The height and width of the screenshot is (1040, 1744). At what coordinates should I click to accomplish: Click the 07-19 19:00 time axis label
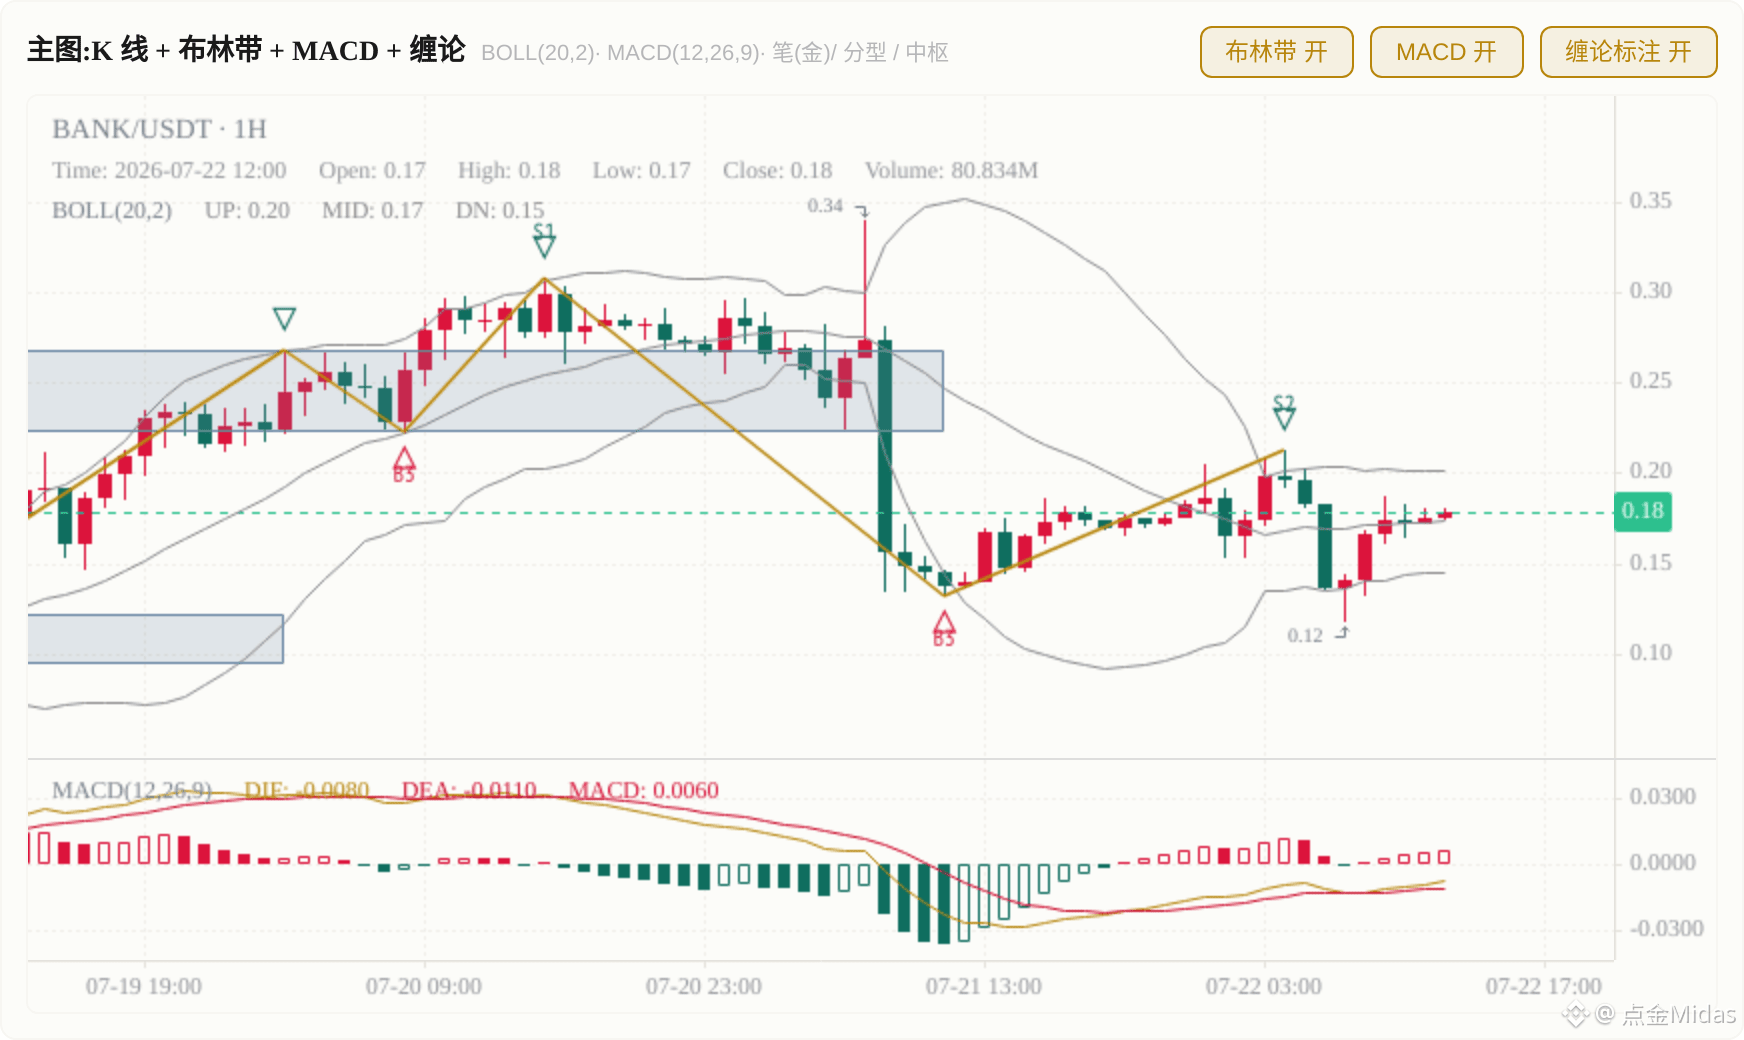click(x=144, y=986)
